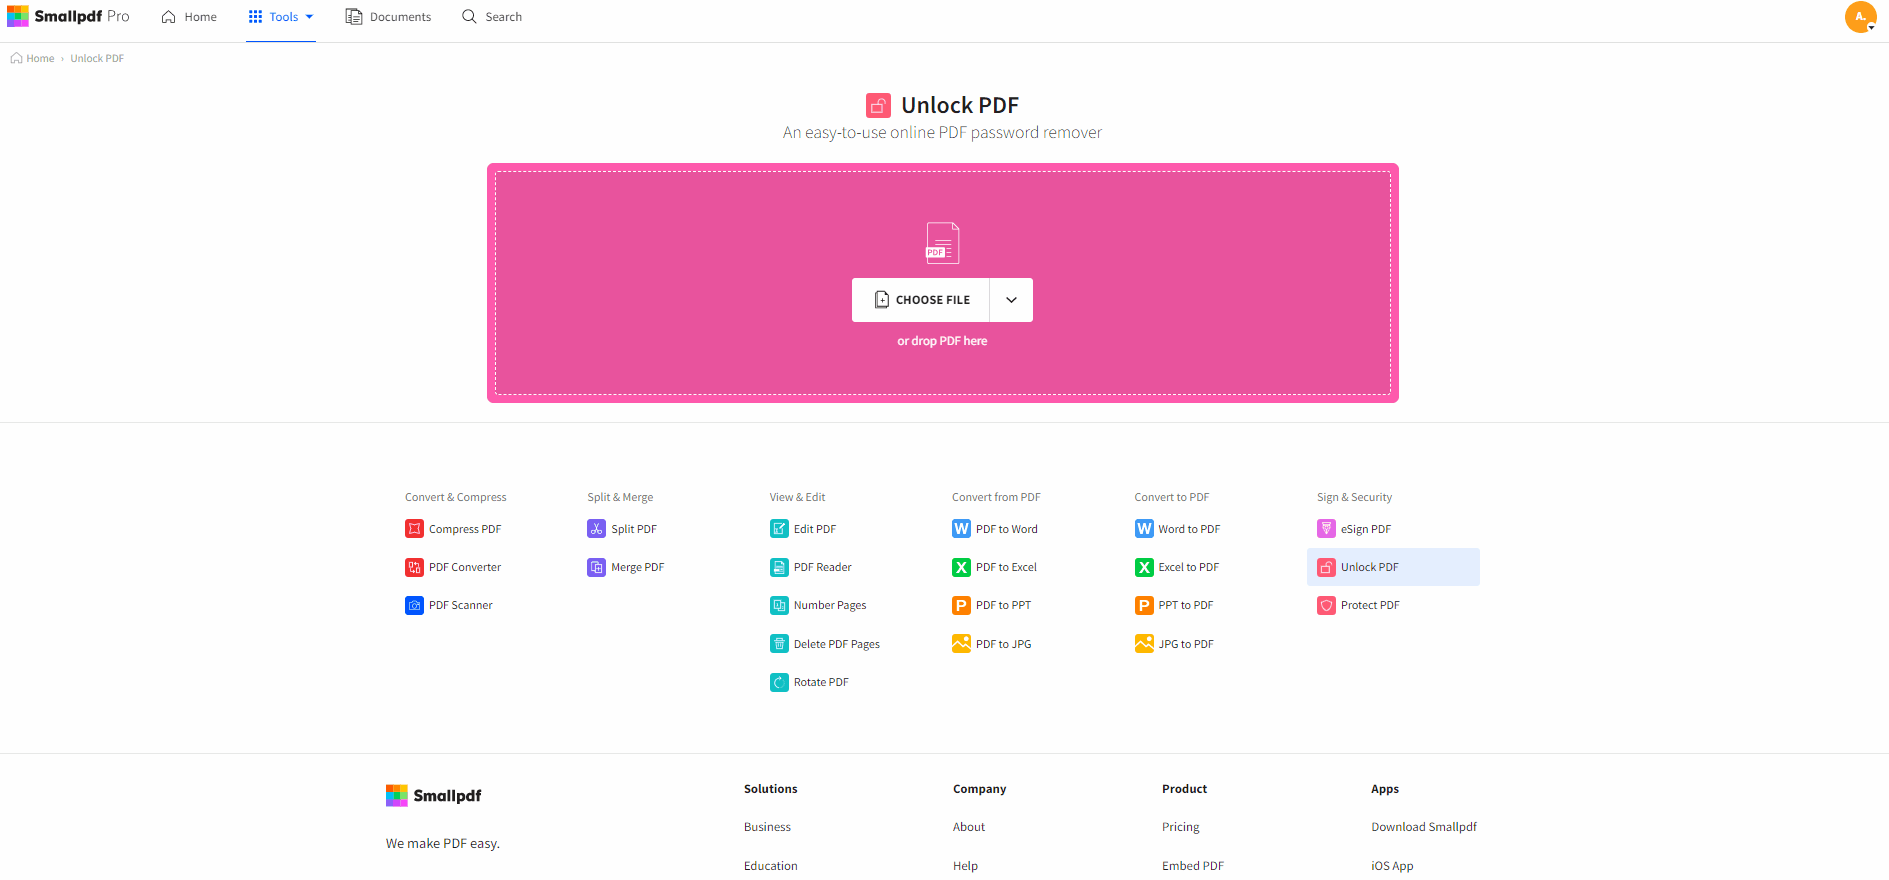Image resolution: width=1889 pixels, height=880 pixels.
Task: Click the Number Pages icon
Action: coord(779,605)
